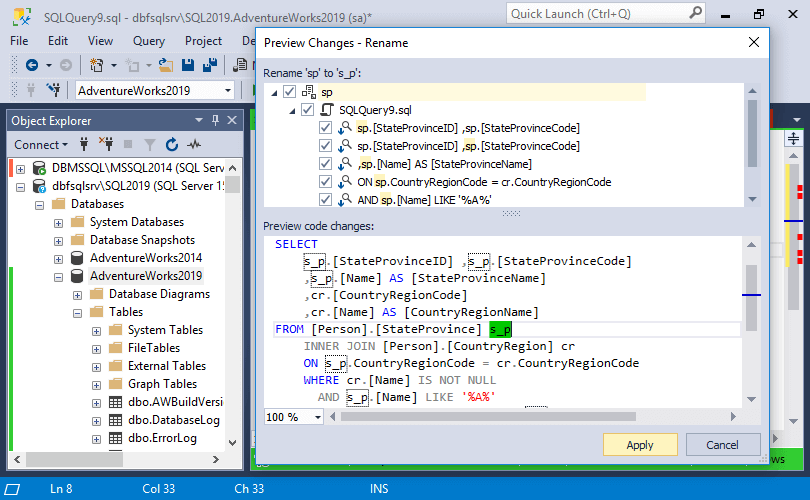The image size is (810, 500).
Task: Click the Quick Launch search magnifier icon
Action: coord(696,12)
